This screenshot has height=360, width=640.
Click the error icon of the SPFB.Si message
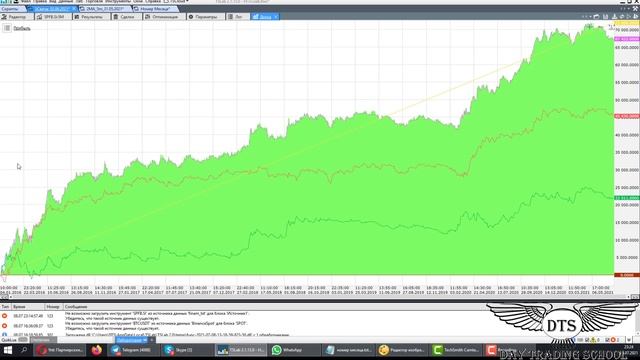pyautogui.click(x=4, y=316)
